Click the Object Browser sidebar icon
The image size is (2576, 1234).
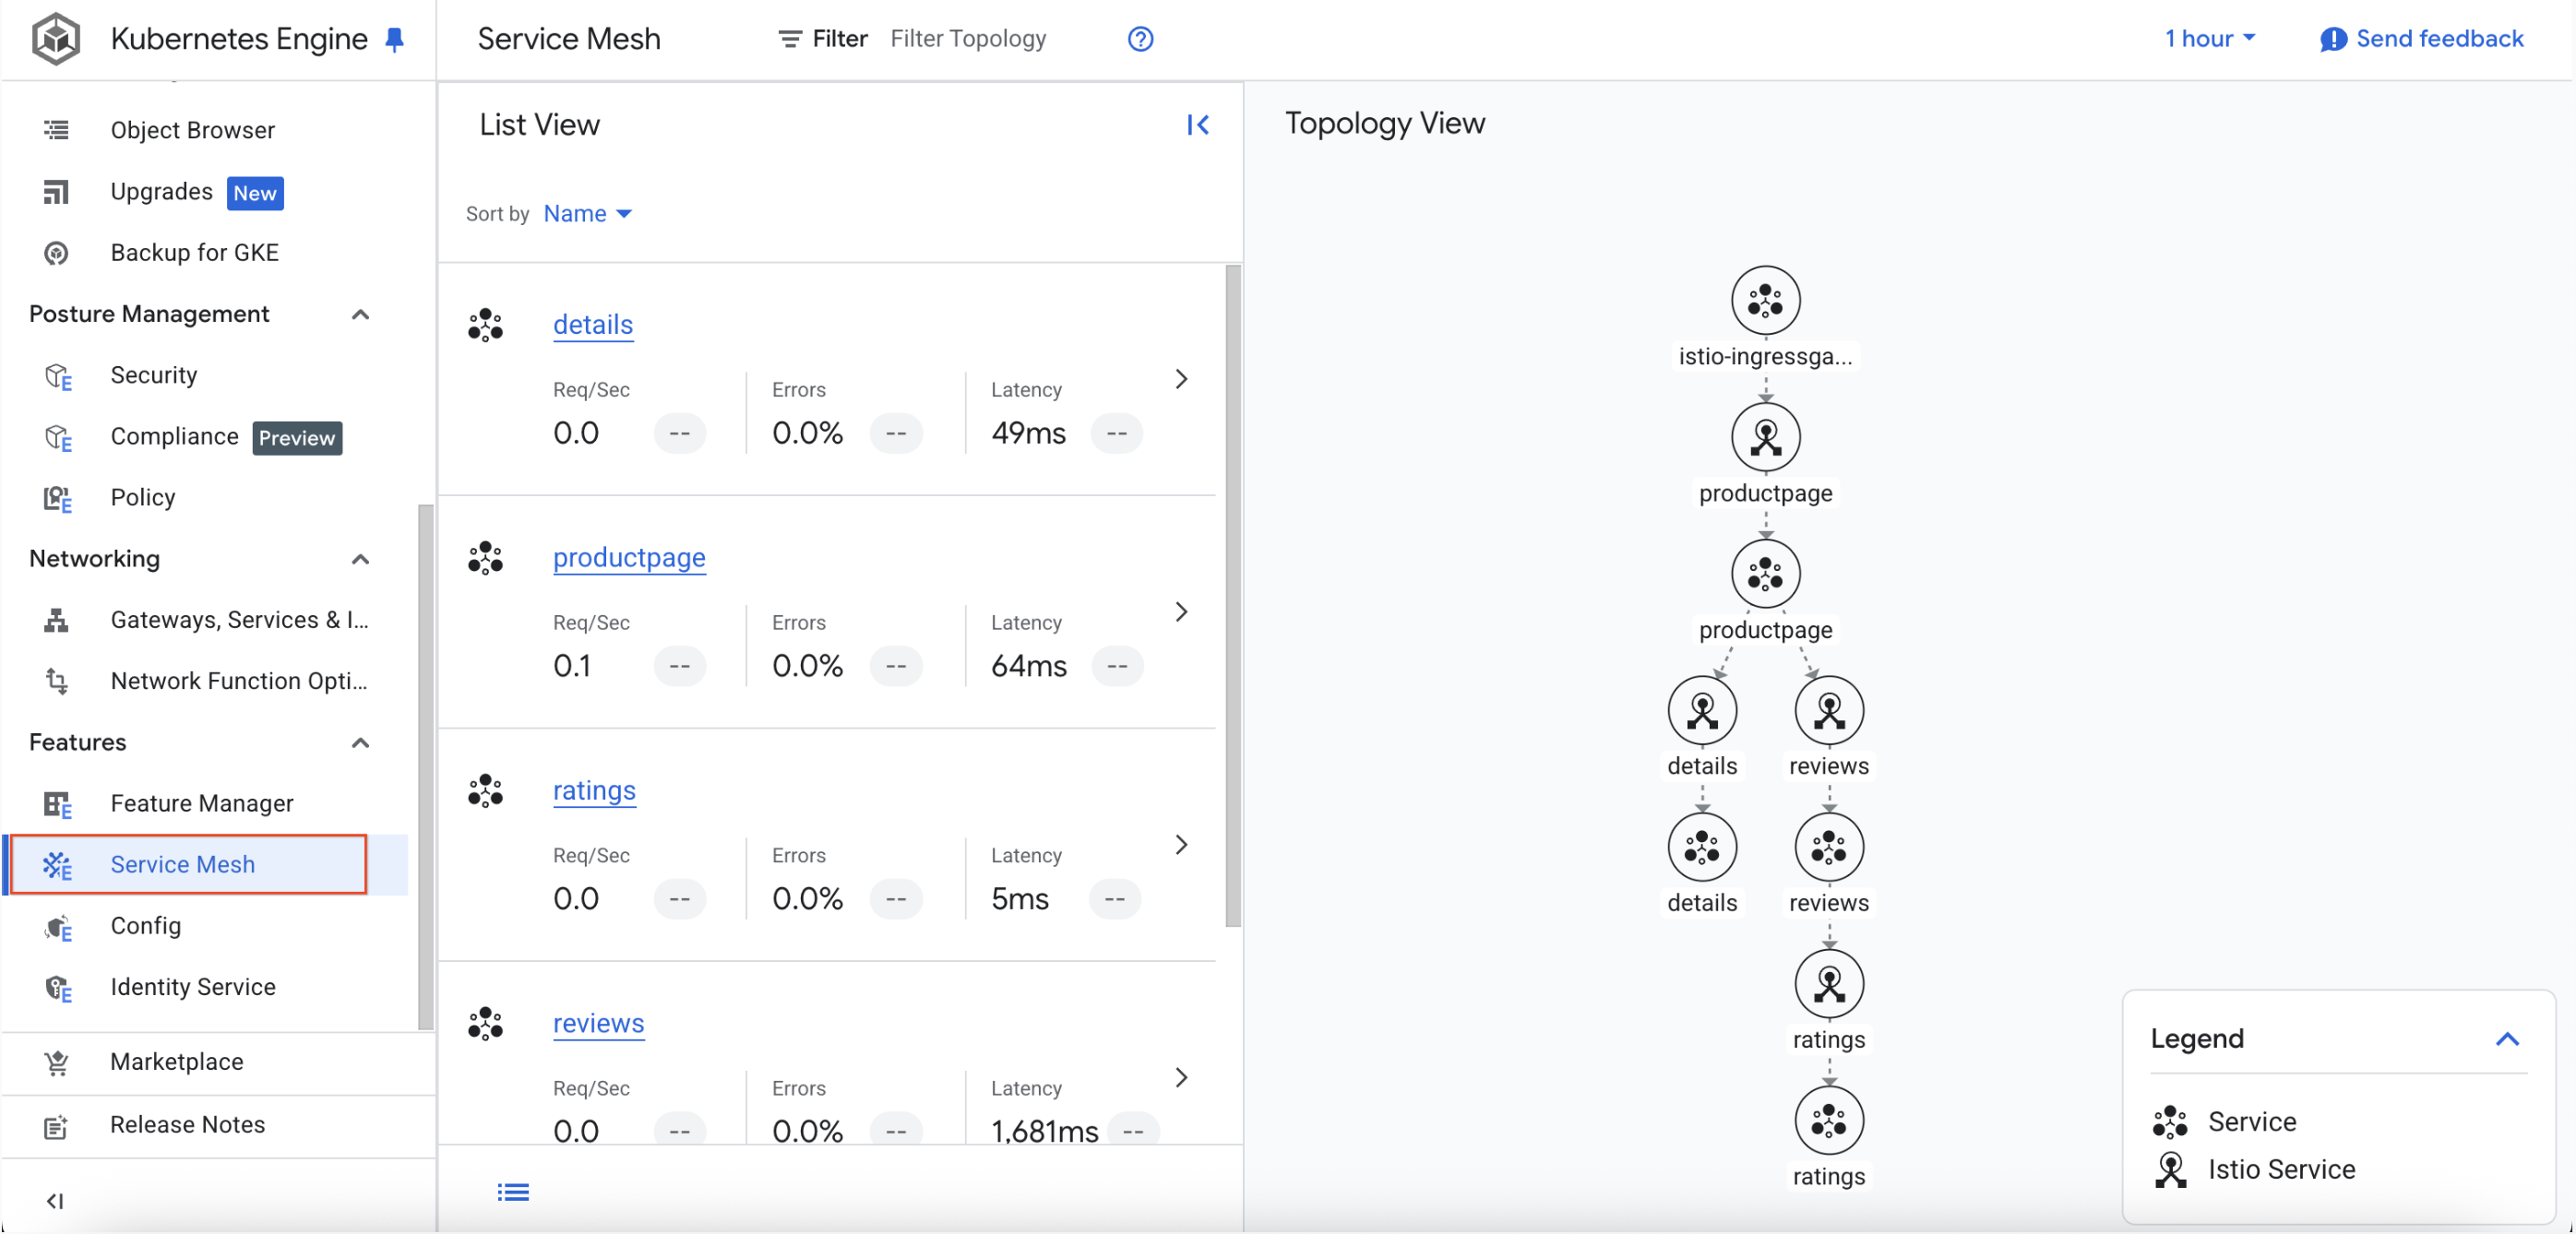56,130
